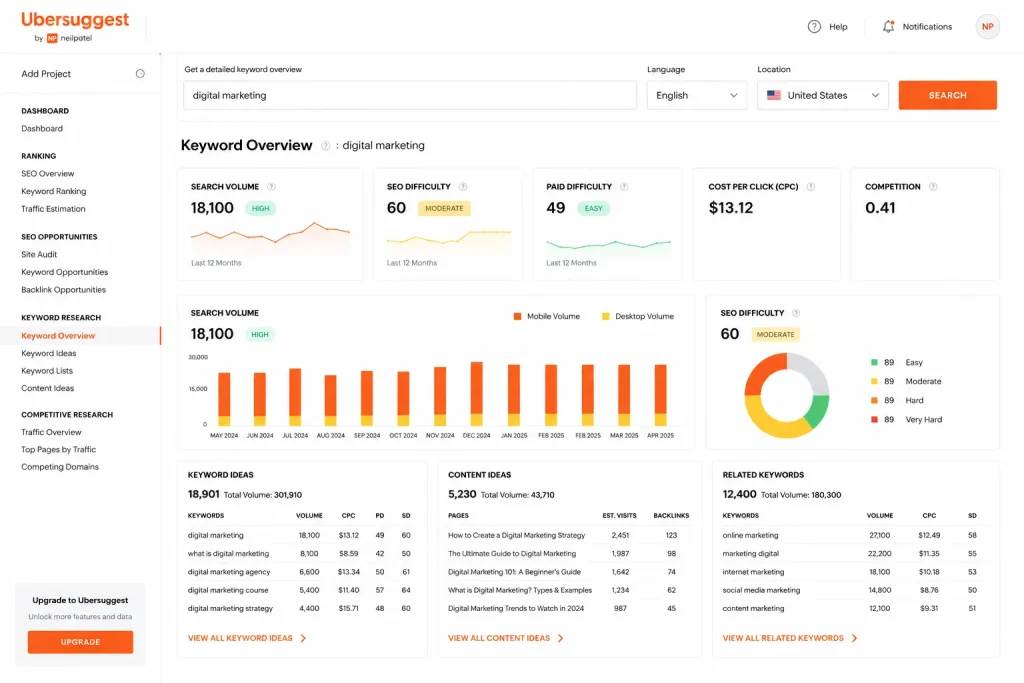Click 'Digital Marketing Trends to Watch in 2024'
Viewport: 1024px width, 683px height.
516,609
